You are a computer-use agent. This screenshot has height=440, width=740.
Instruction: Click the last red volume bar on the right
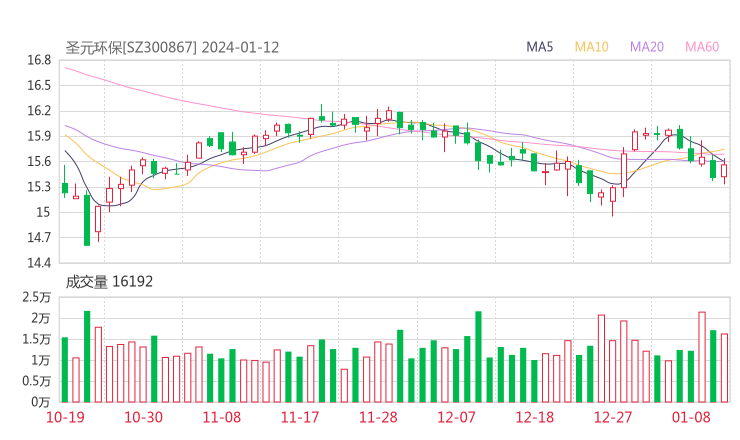click(724, 368)
